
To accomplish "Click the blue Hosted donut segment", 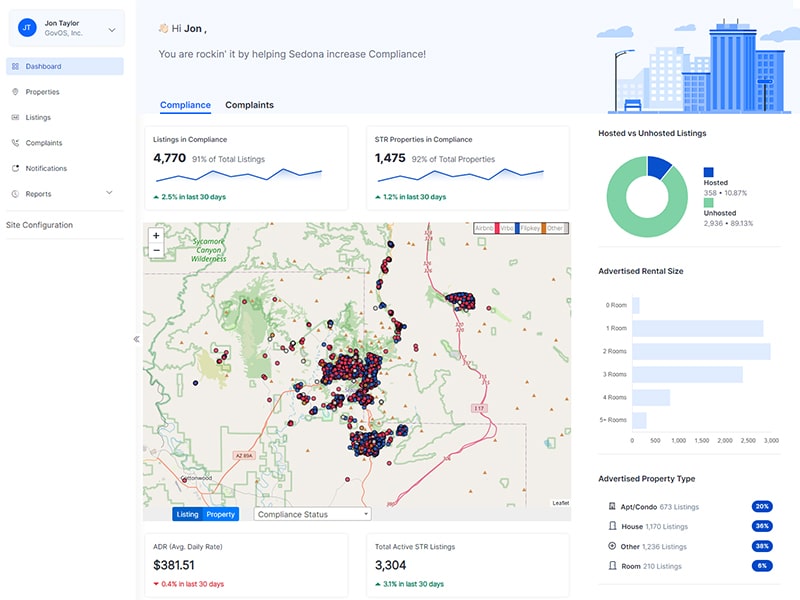I will tap(659, 167).
